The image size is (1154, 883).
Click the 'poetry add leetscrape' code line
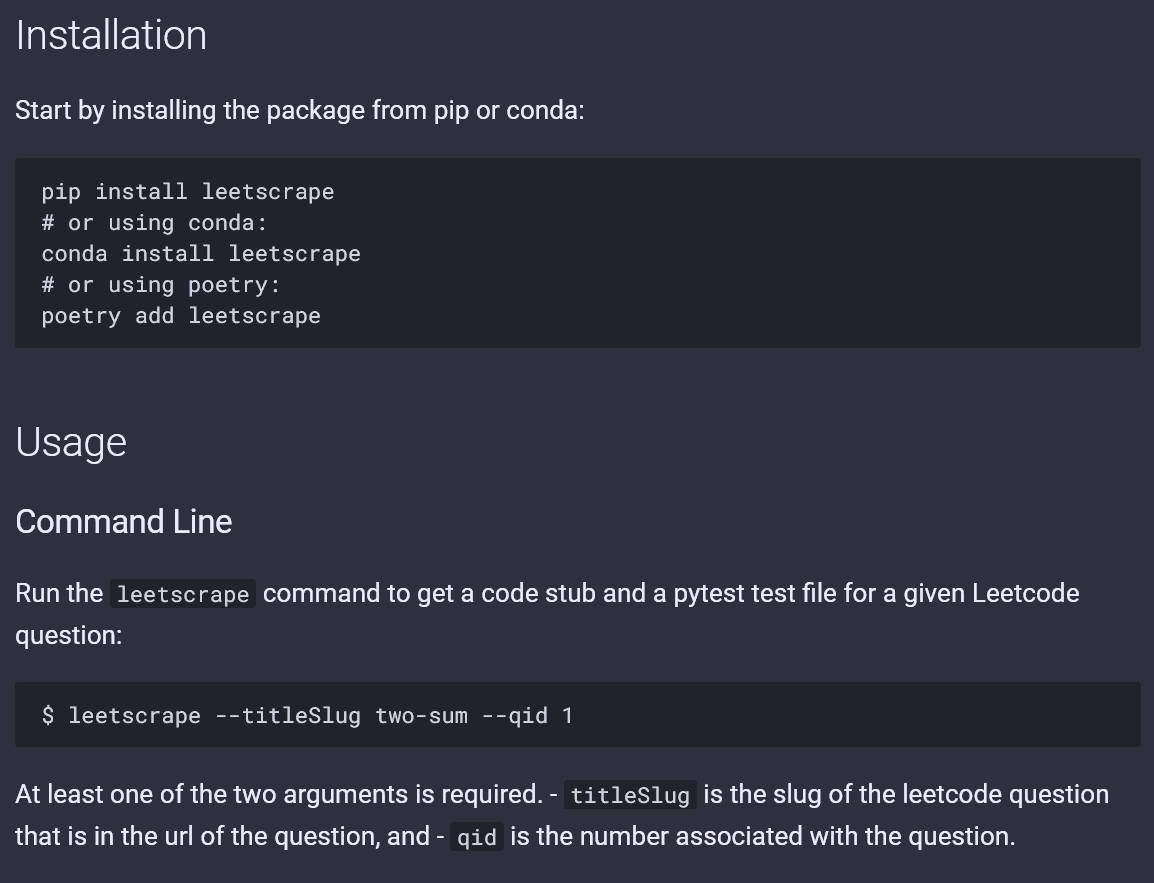(x=181, y=316)
